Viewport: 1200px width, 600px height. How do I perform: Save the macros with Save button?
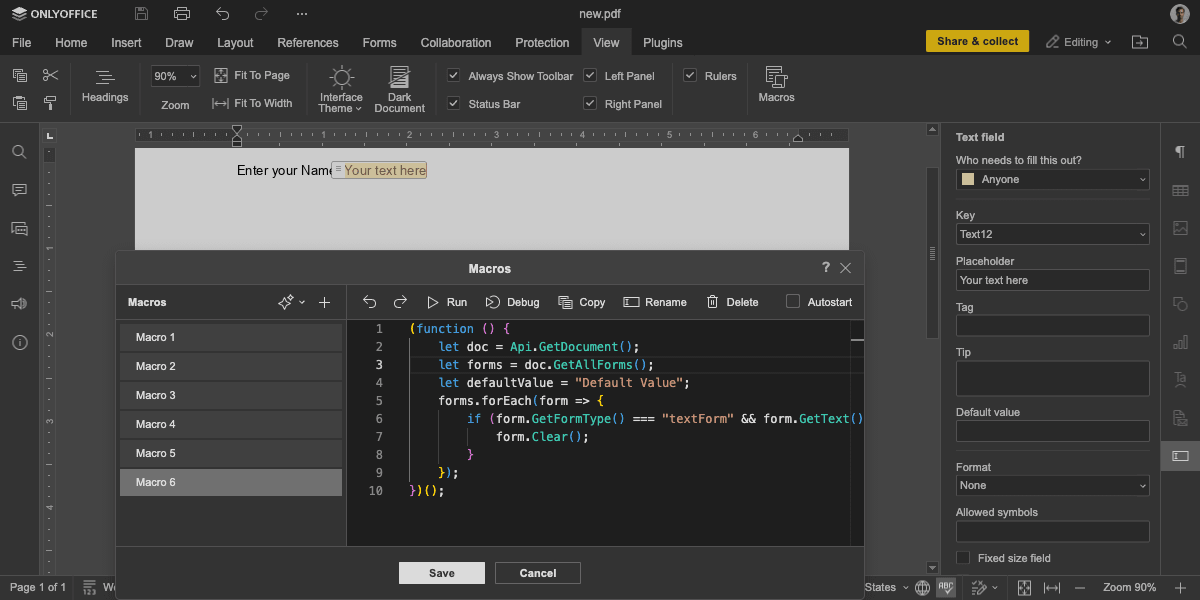(442, 573)
